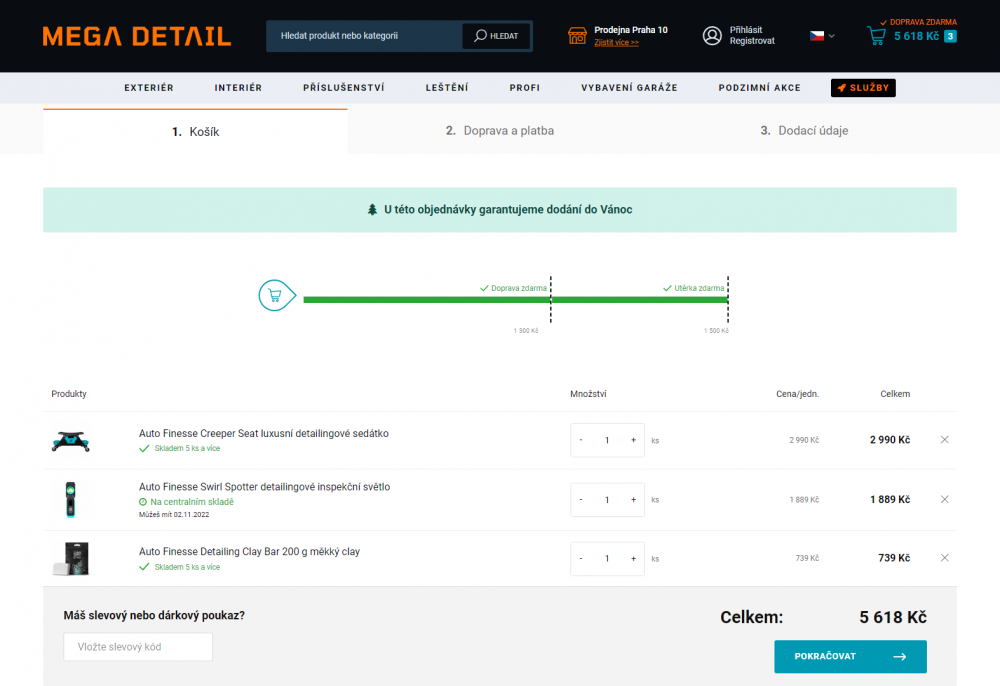Screen dimensions: 1000x686
Task: Click the Utěrka zdarma milestone label
Action: click(x=694, y=288)
